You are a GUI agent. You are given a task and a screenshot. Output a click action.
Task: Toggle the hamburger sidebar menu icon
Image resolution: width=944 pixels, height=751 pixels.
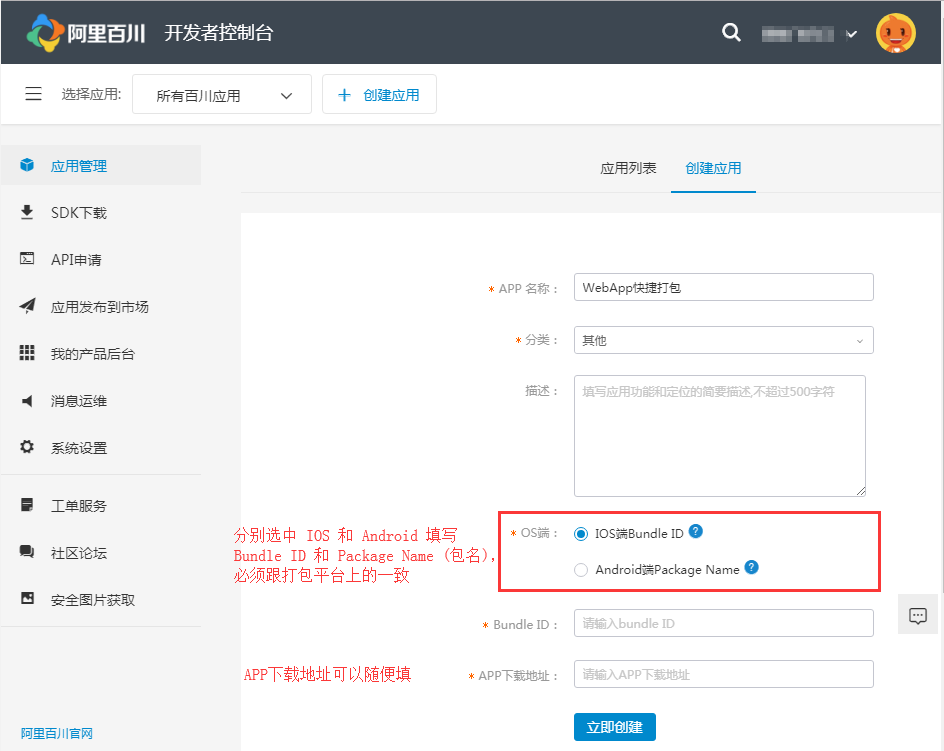pos(33,94)
